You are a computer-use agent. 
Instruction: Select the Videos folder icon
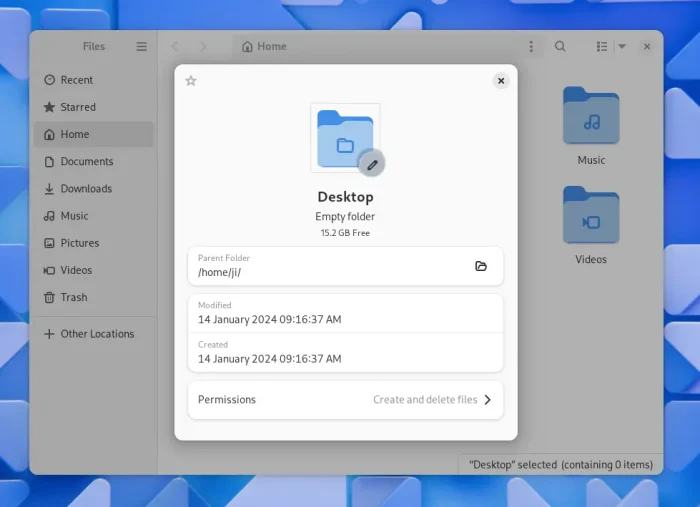(591, 215)
